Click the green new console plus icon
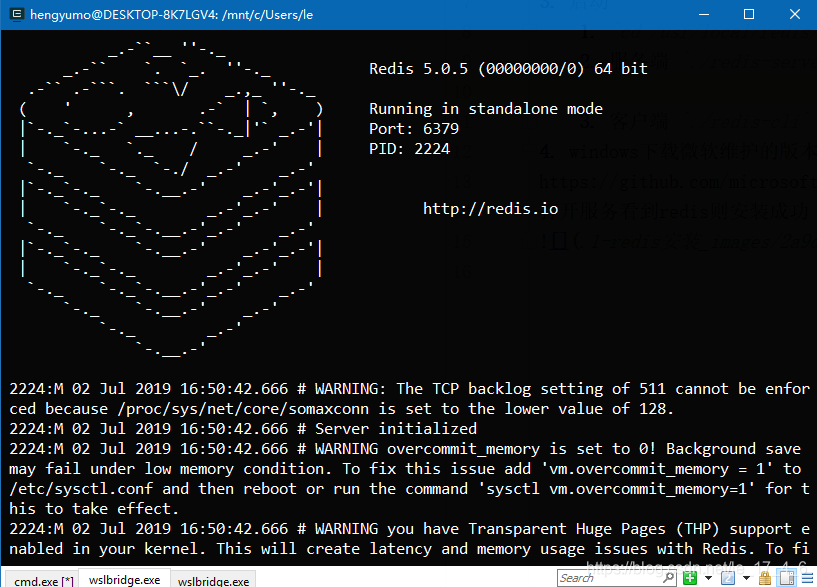The image size is (817, 587). click(690, 578)
